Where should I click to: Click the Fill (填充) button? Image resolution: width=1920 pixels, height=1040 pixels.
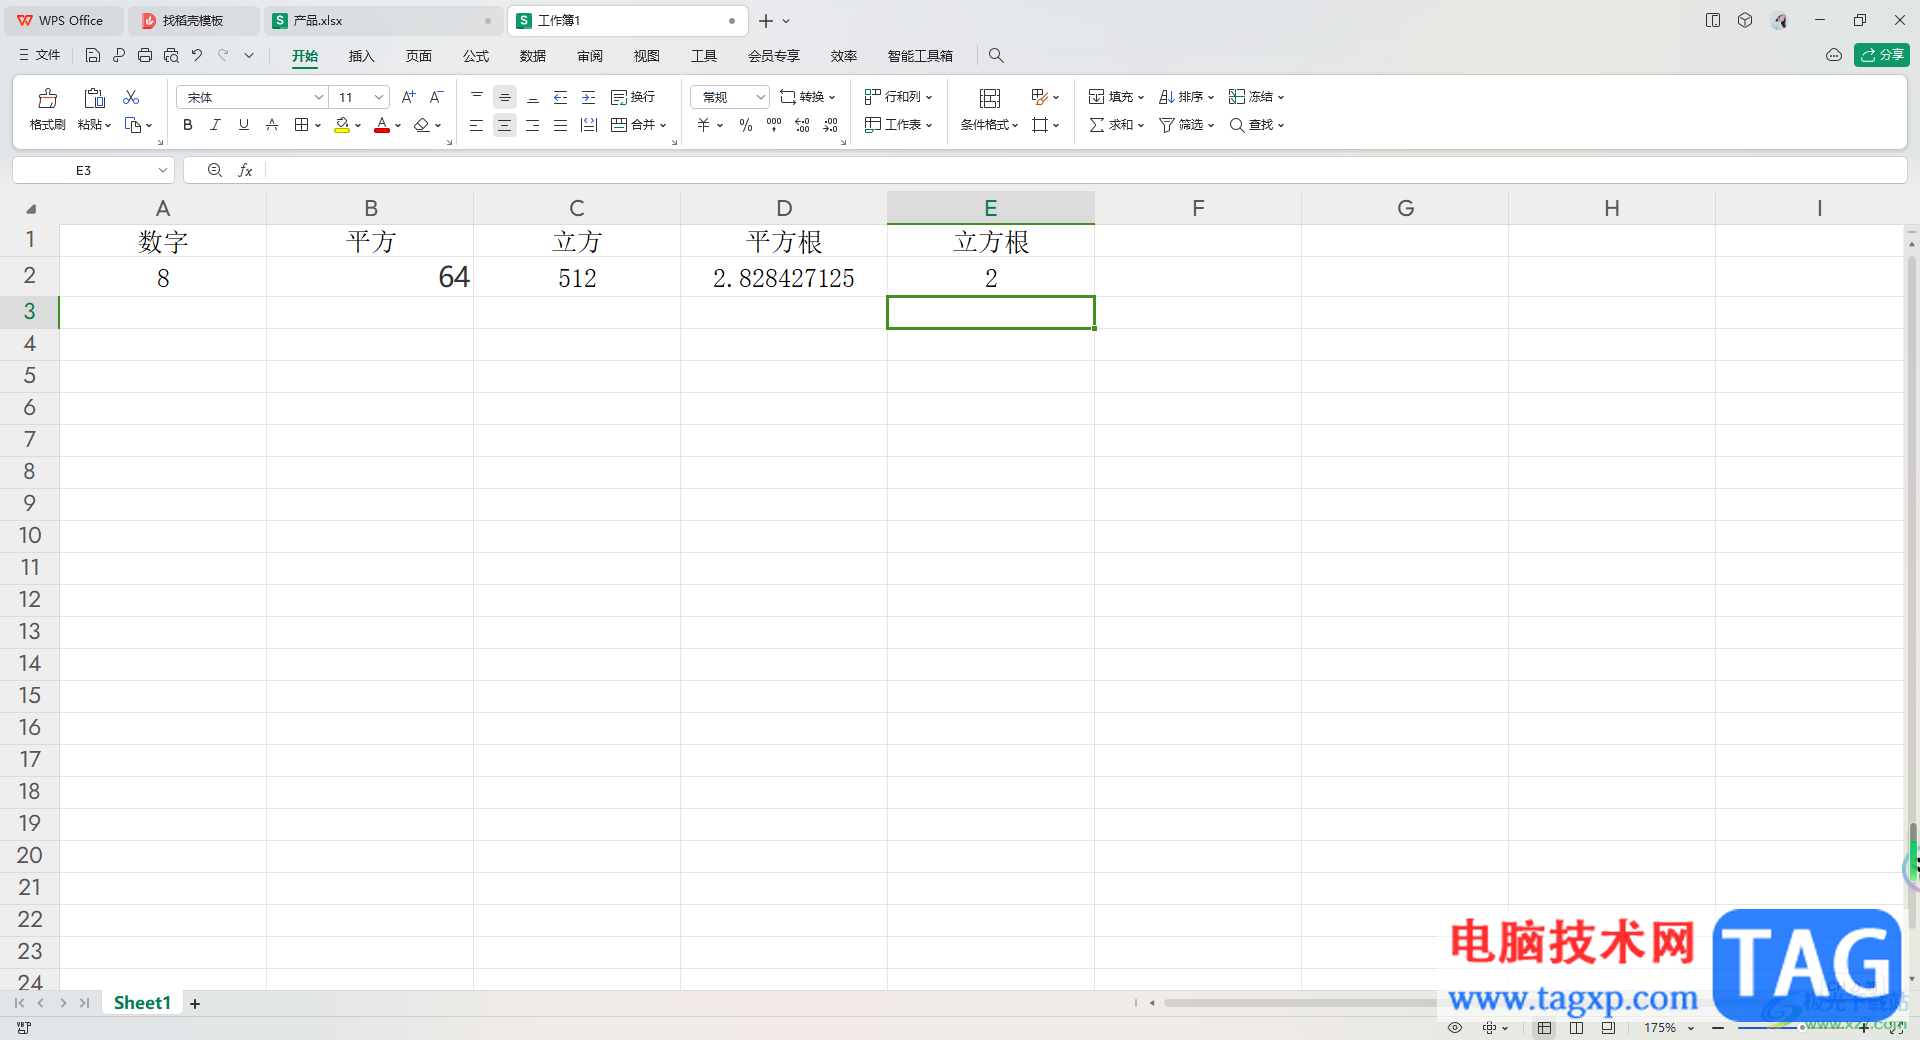tap(1116, 97)
